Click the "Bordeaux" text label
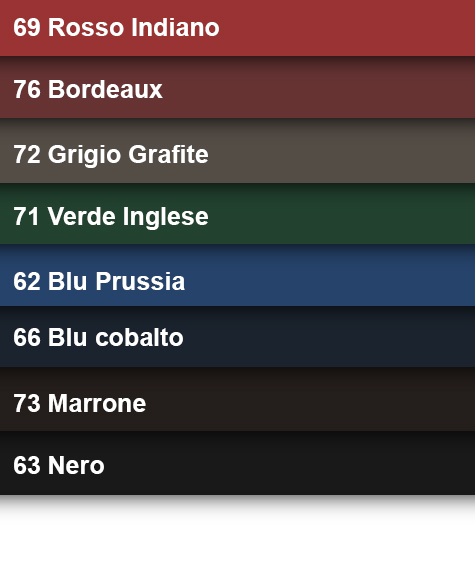This screenshot has width=475, height=572. click(105, 89)
